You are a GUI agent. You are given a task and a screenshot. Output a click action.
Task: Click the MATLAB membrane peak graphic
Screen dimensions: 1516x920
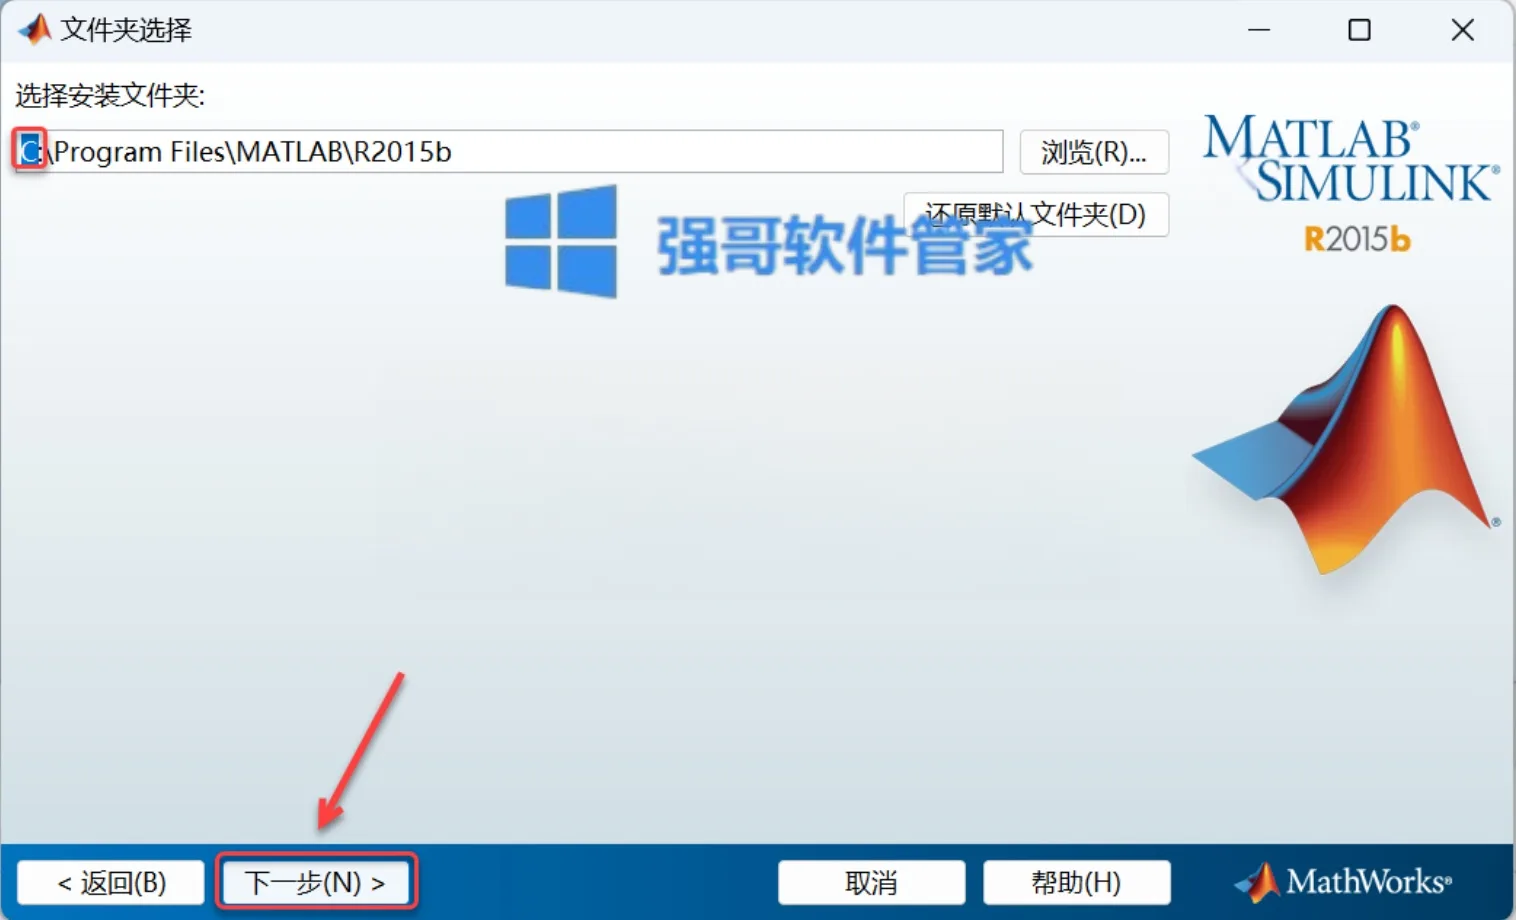[1345, 440]
